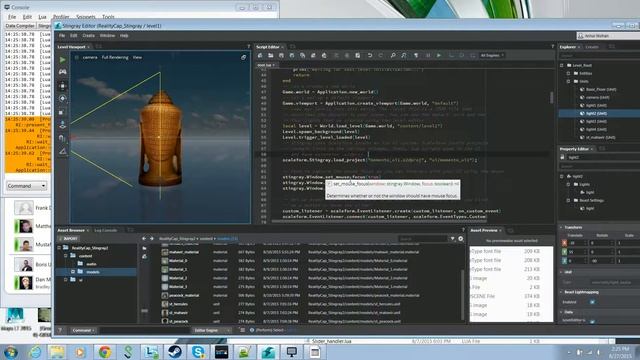Select the models folder in Asset Browser
The image size is (640, 360).
click(x=93, y=272)
